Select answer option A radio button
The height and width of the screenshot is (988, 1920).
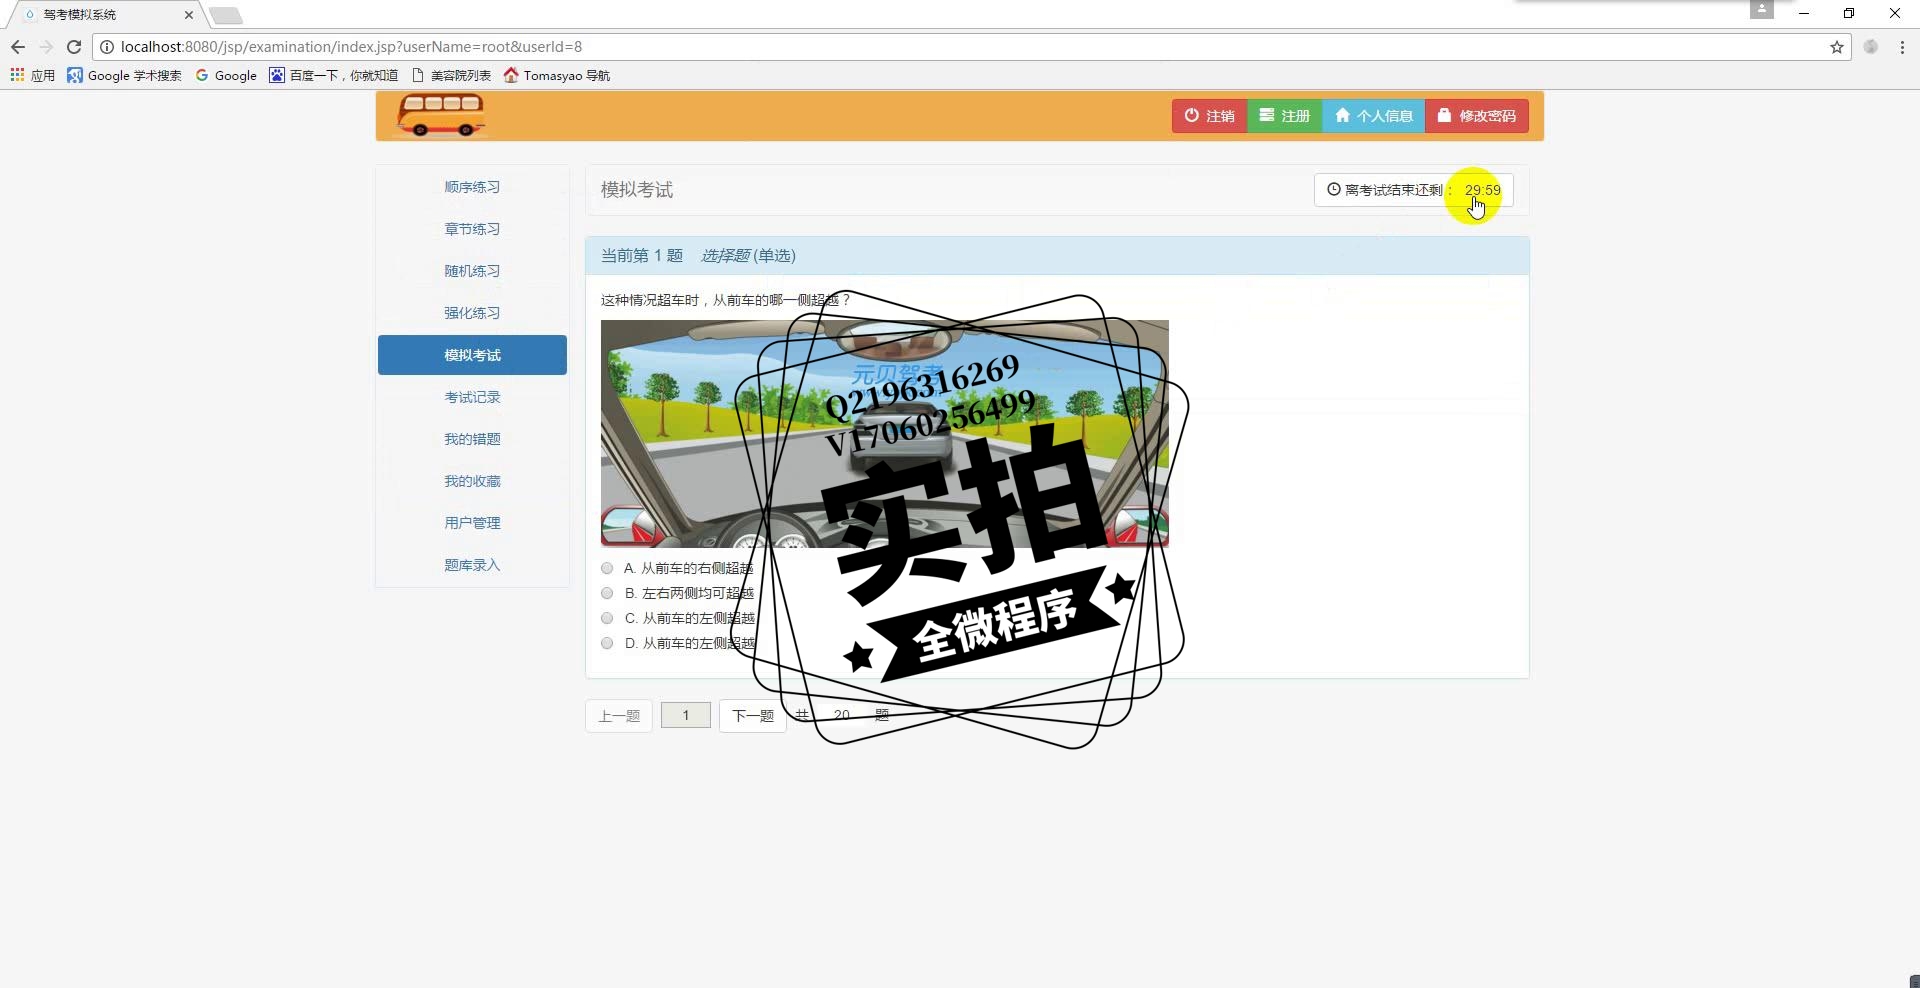tap(607, 568)
